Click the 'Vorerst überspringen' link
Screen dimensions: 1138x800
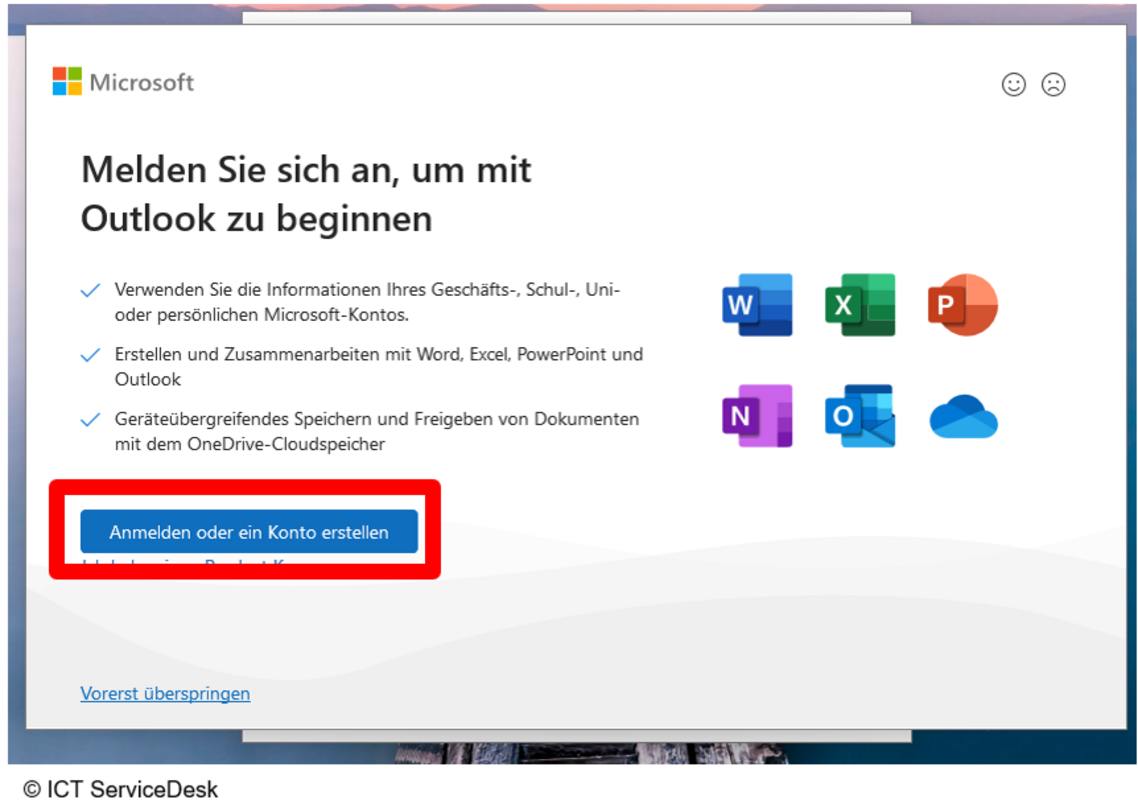click(165, 693)
